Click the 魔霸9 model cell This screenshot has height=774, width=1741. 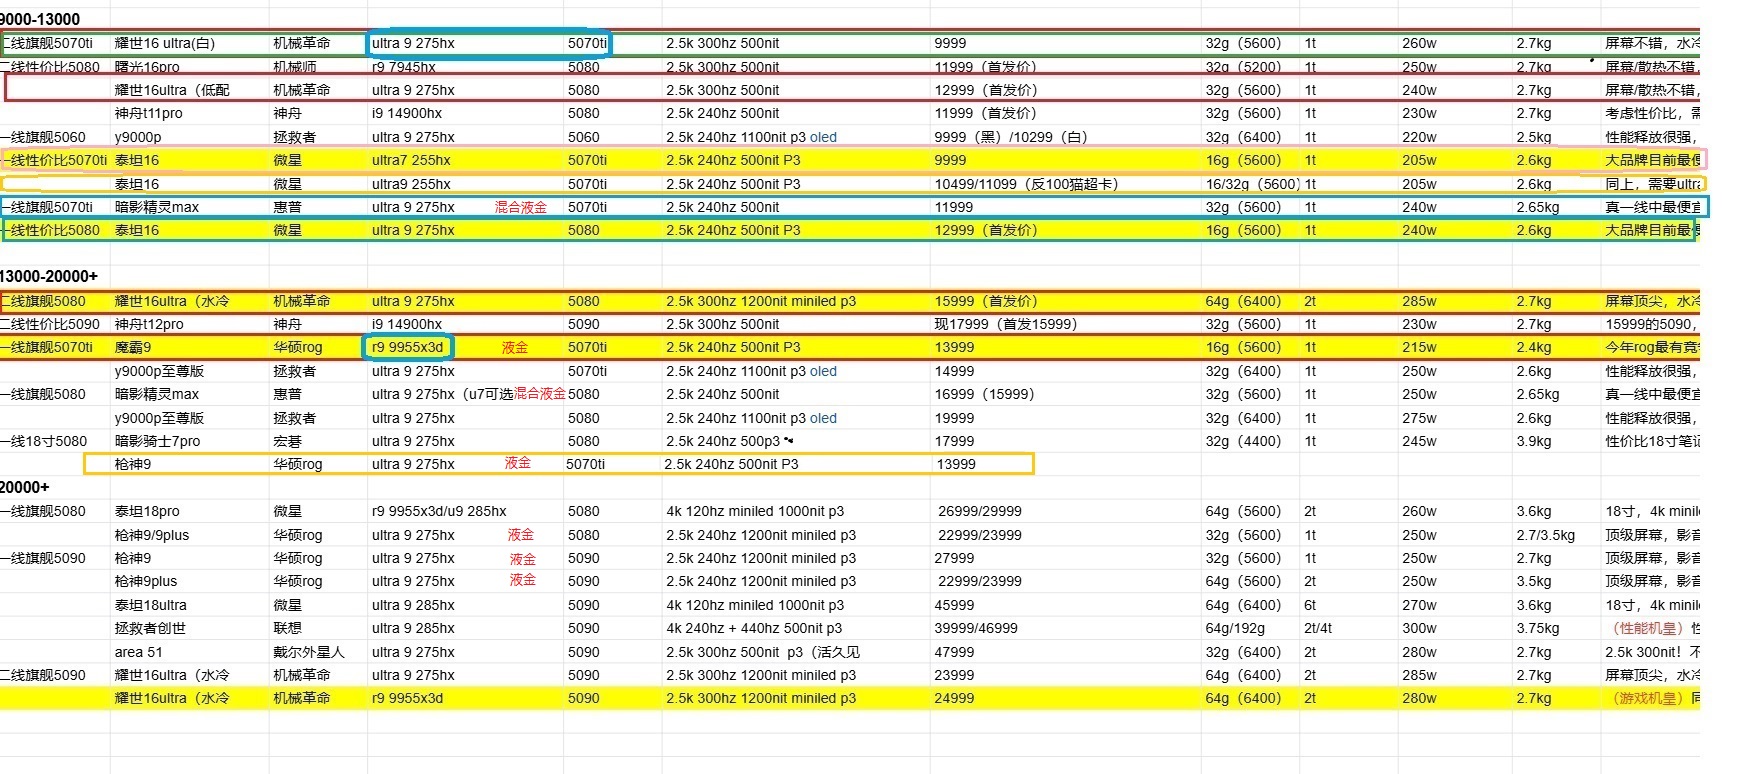pos(132,347)
